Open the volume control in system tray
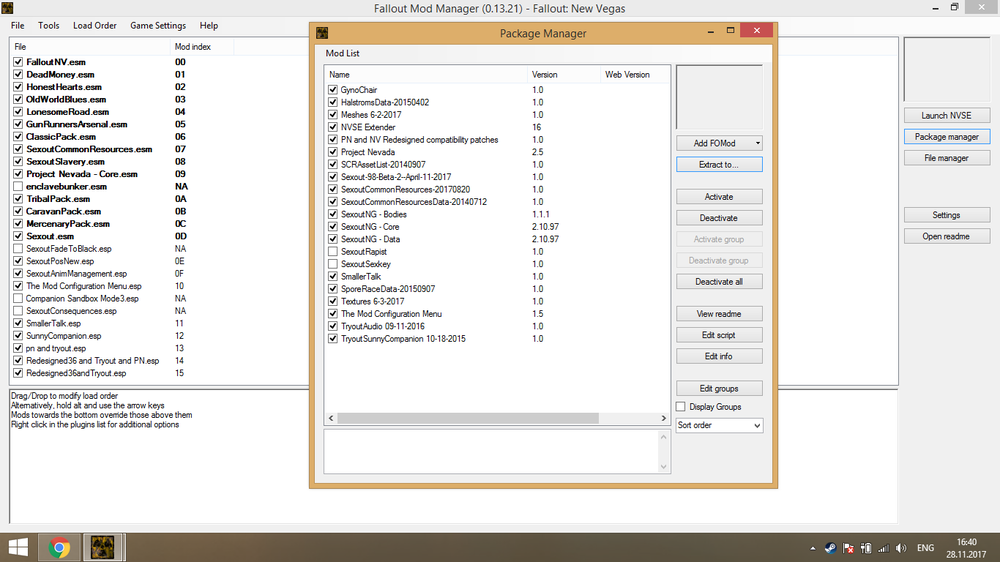Screen dimensions: 1000x562 coord(901,548)
